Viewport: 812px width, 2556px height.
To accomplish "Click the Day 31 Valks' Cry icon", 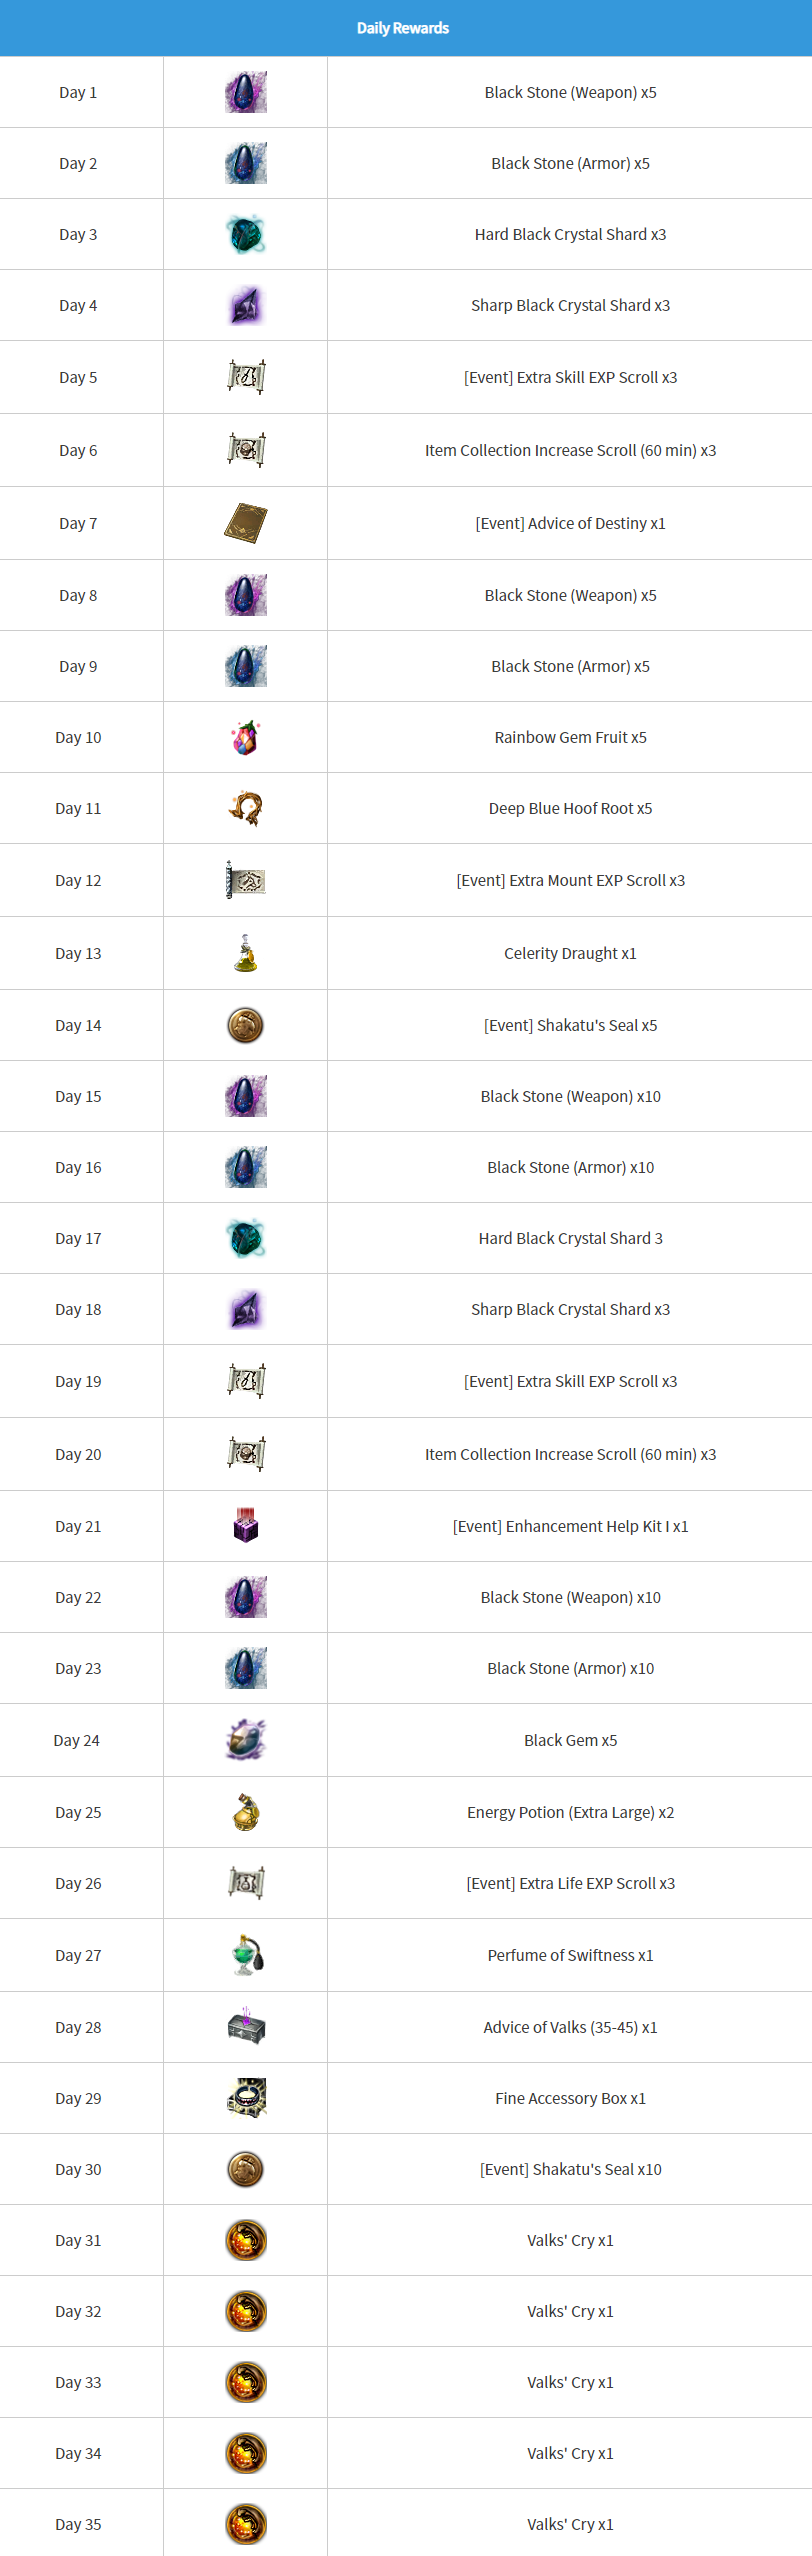I will (245, 2240).
